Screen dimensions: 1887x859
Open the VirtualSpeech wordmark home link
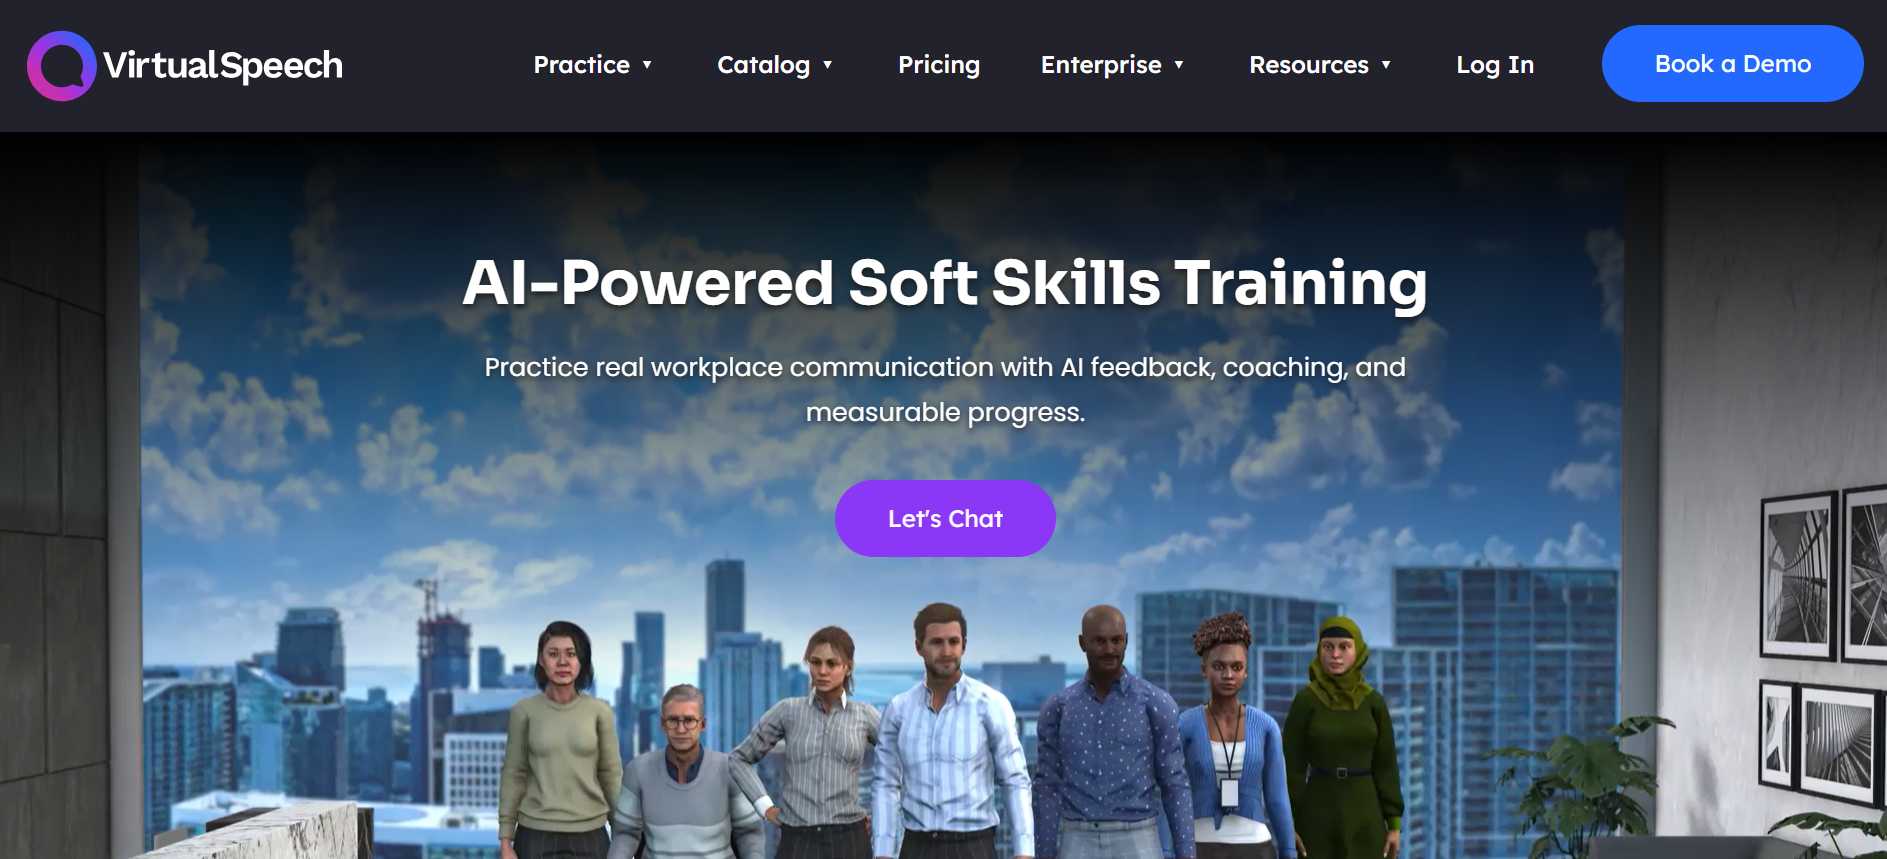[x=223, y=66]
